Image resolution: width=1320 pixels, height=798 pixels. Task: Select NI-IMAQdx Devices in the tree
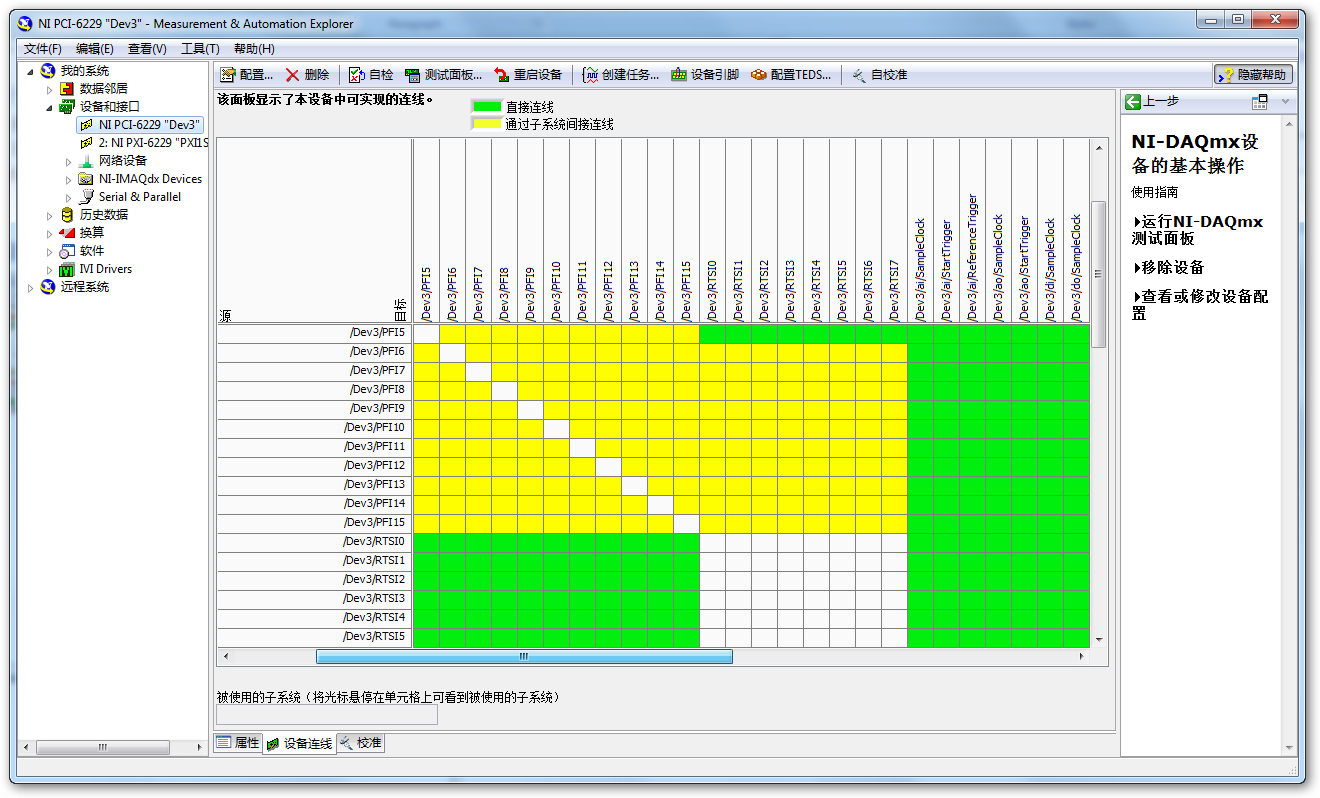tap(150, 179)
